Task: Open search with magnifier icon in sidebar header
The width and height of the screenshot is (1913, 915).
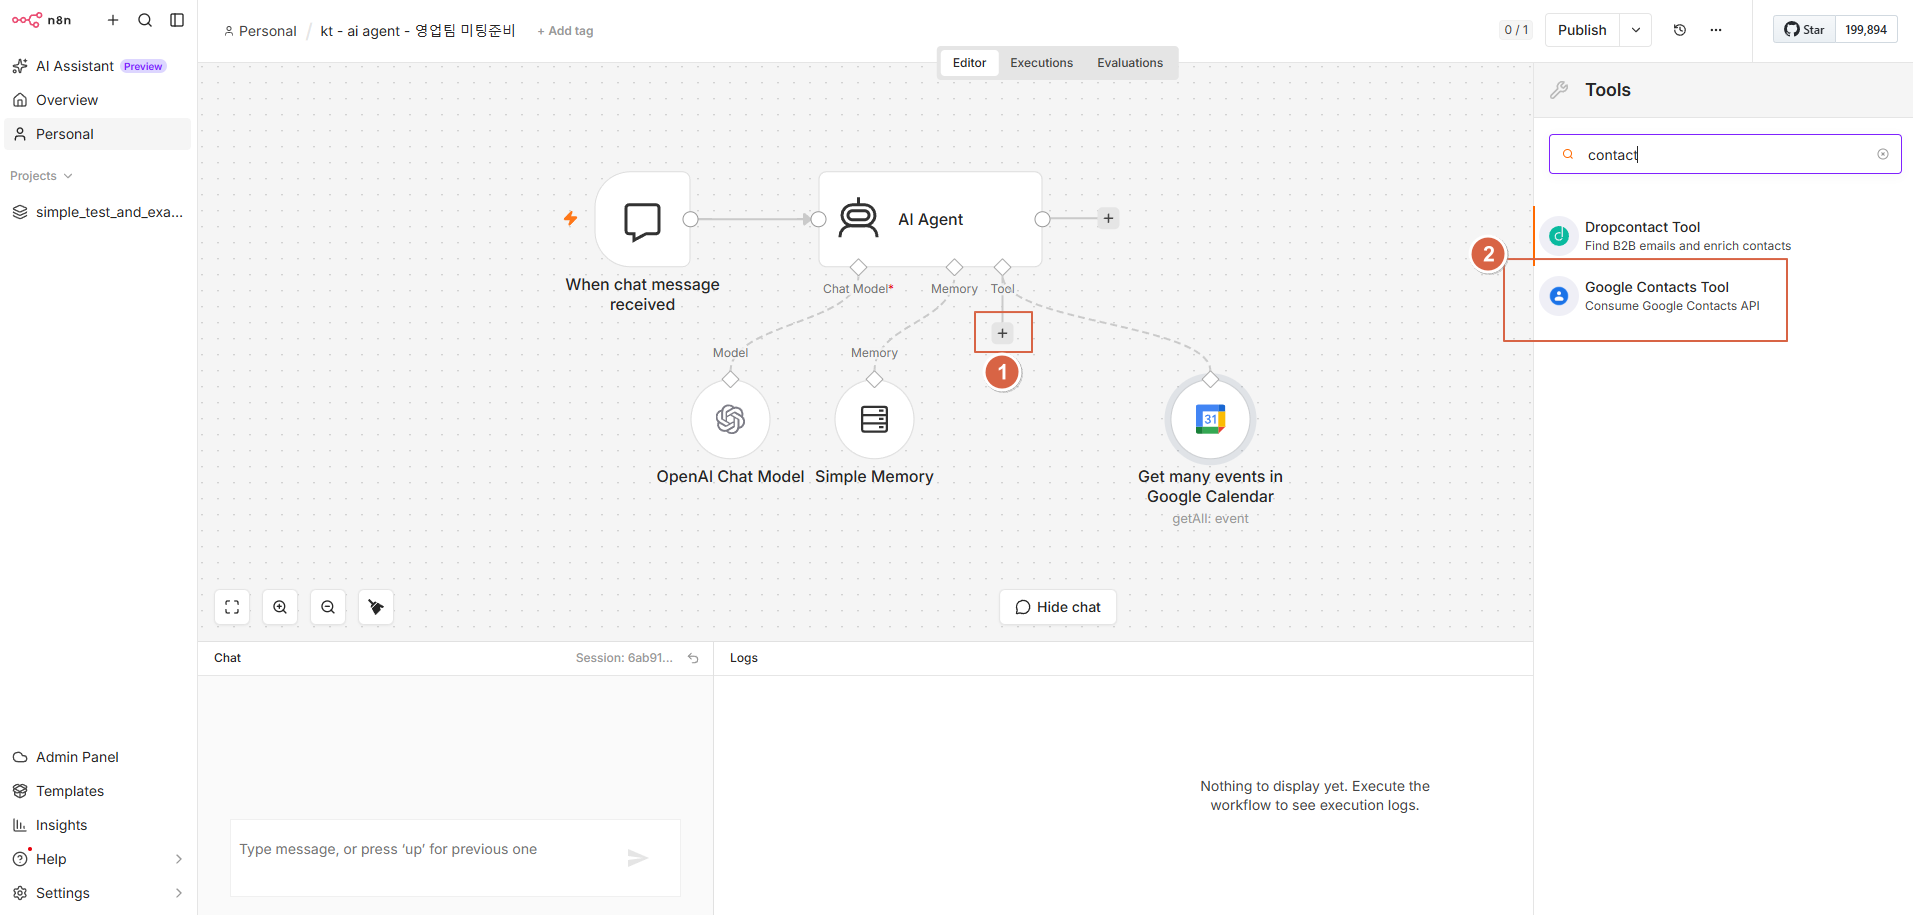Action: (145, 20)
